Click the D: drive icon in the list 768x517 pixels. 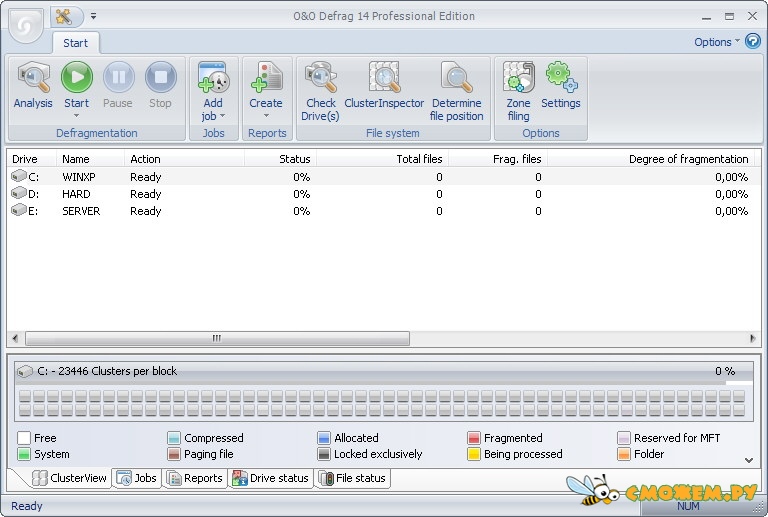[19, 193]
